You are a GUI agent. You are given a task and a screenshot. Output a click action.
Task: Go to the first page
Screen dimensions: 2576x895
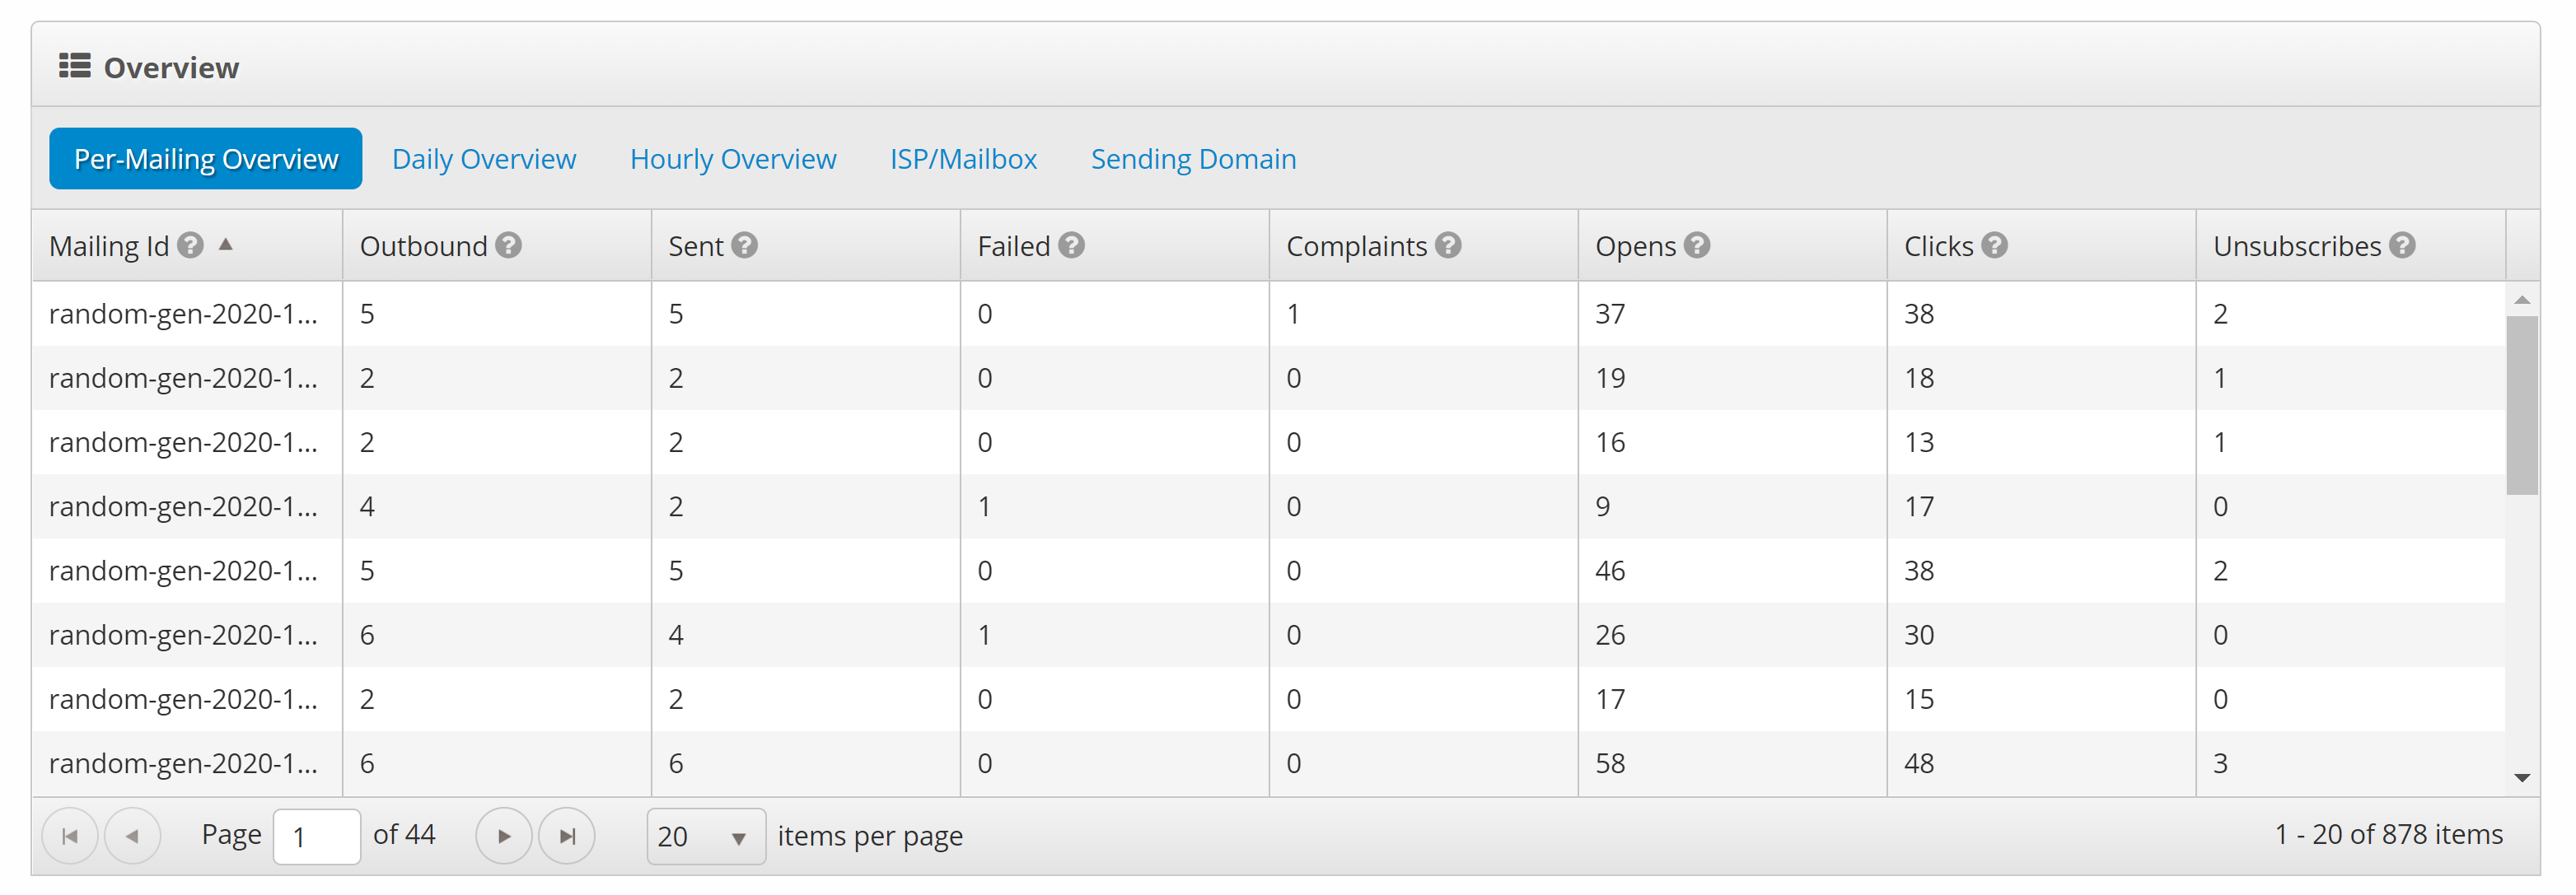tap(70, 836)
